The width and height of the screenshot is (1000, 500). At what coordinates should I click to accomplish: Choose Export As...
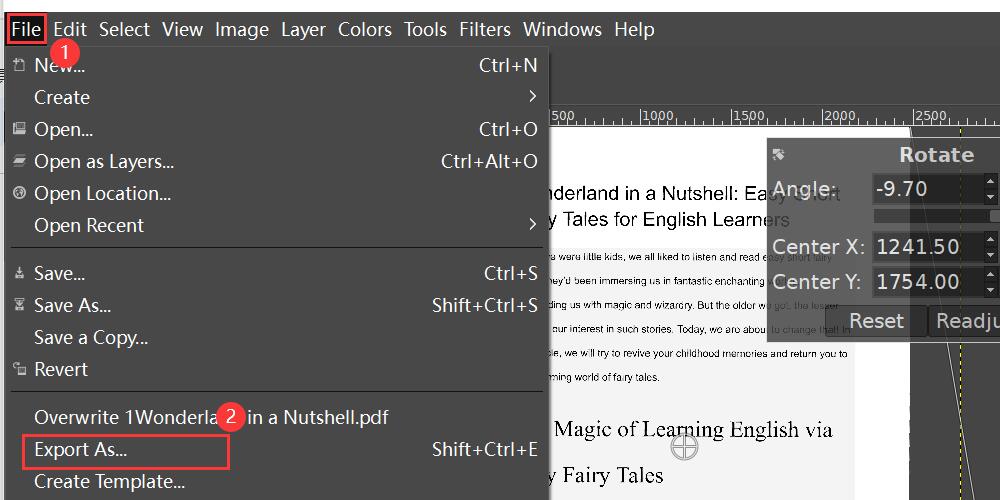277,449
